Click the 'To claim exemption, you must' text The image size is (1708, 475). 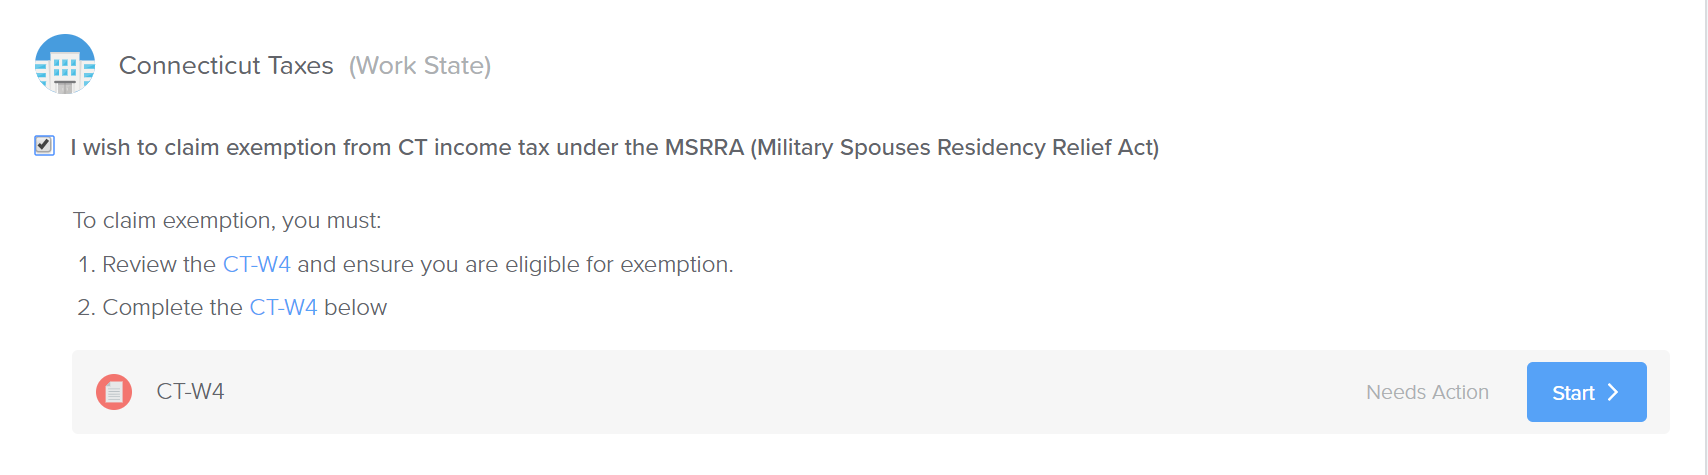tap(227, 220)
